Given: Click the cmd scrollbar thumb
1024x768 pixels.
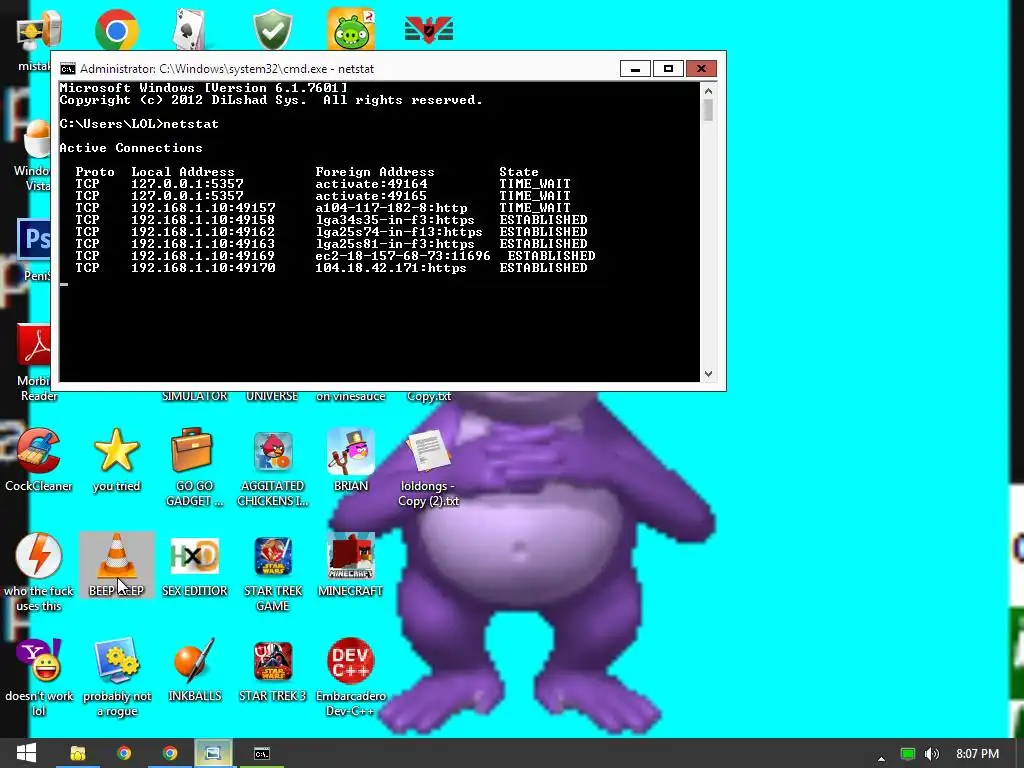Looking at the screenshot, I should pos(709,110).
